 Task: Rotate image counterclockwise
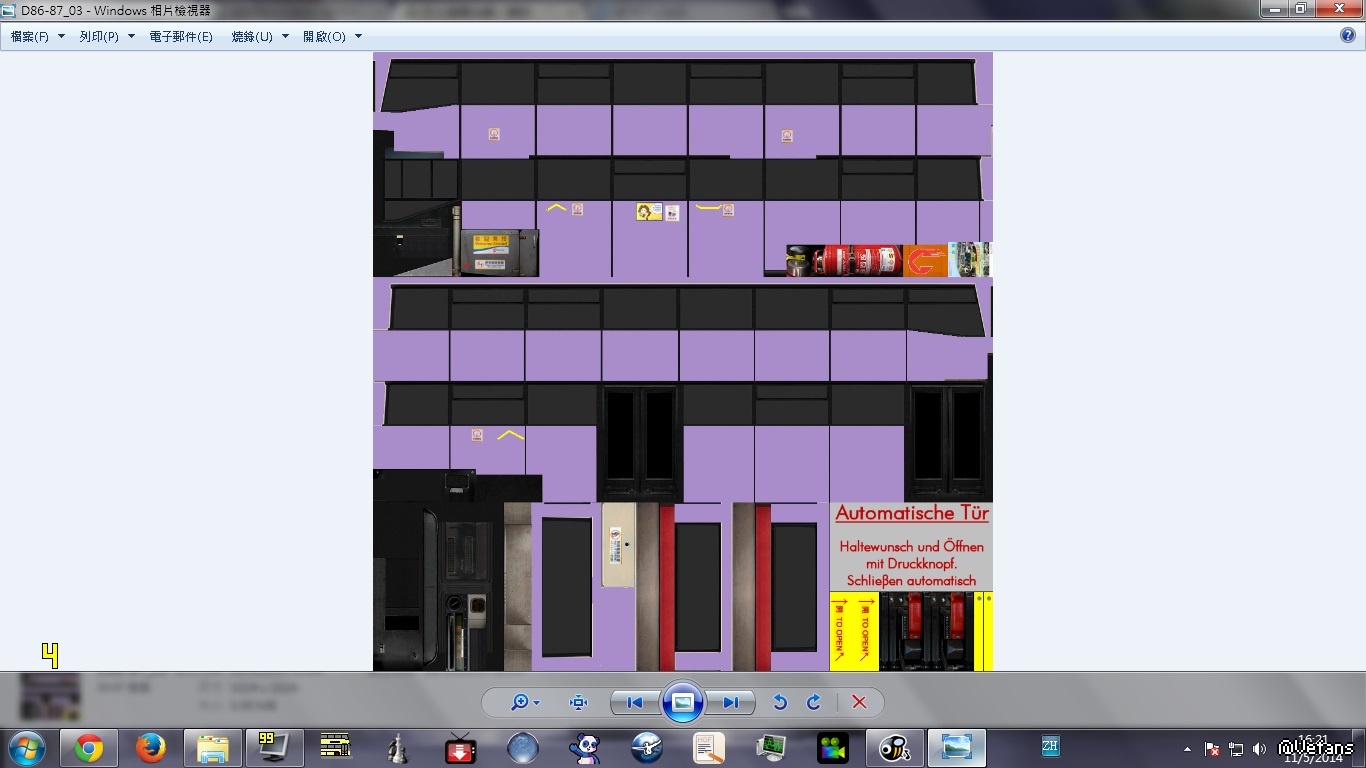pos(780,702)
